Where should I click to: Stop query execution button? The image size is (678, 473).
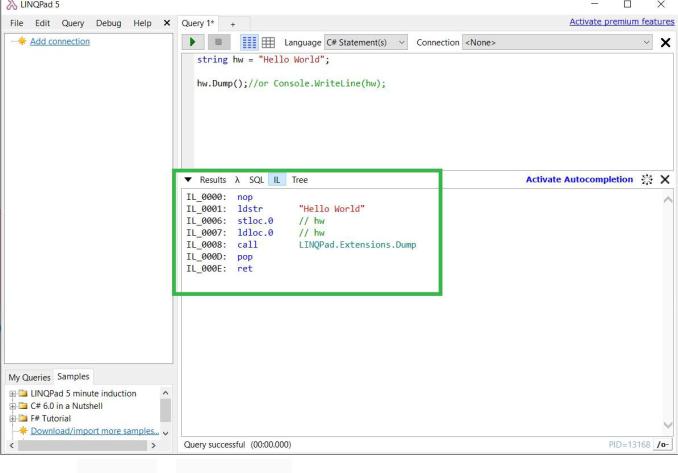point(218,42)
